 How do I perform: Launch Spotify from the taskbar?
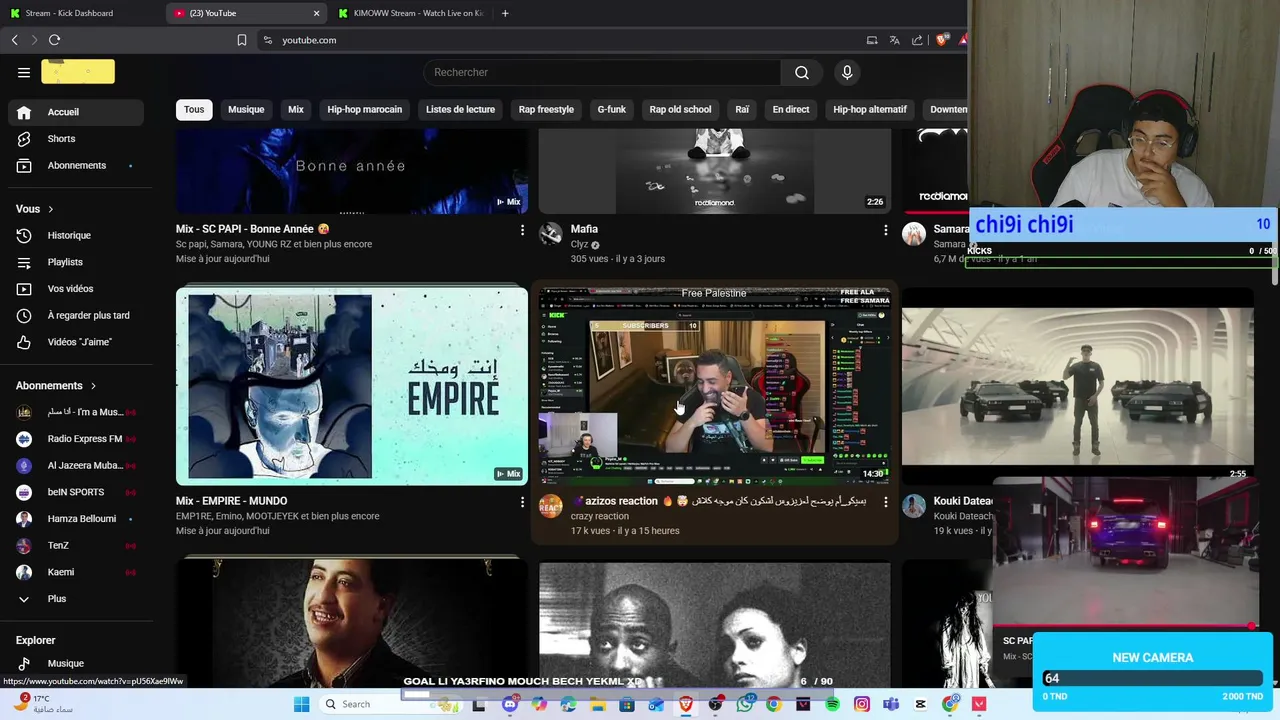pos(833,704)
